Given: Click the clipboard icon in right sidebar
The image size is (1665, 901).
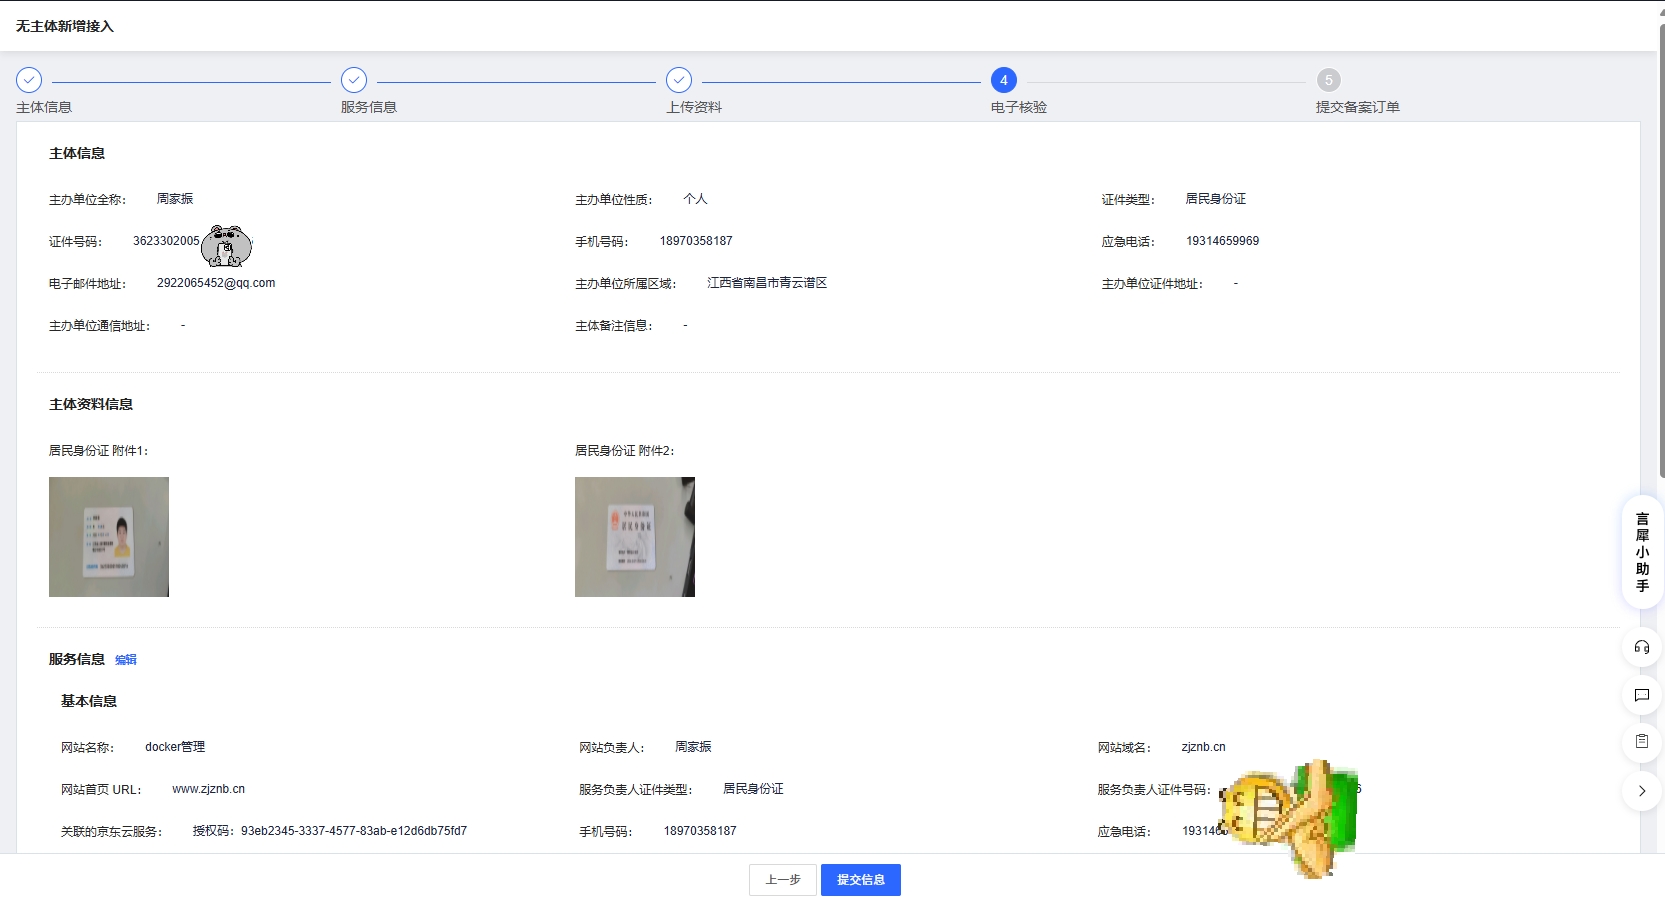Looking at the screenshot, I should point(1641,741).
